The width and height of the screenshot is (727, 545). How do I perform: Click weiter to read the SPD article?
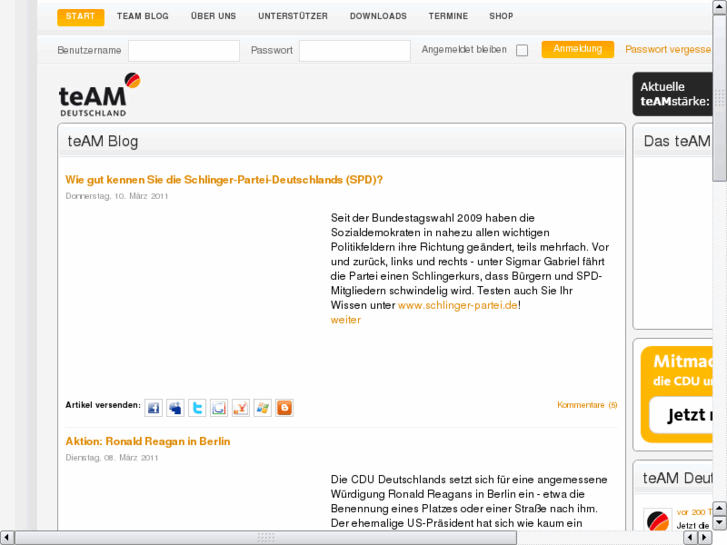coord(345,320)
